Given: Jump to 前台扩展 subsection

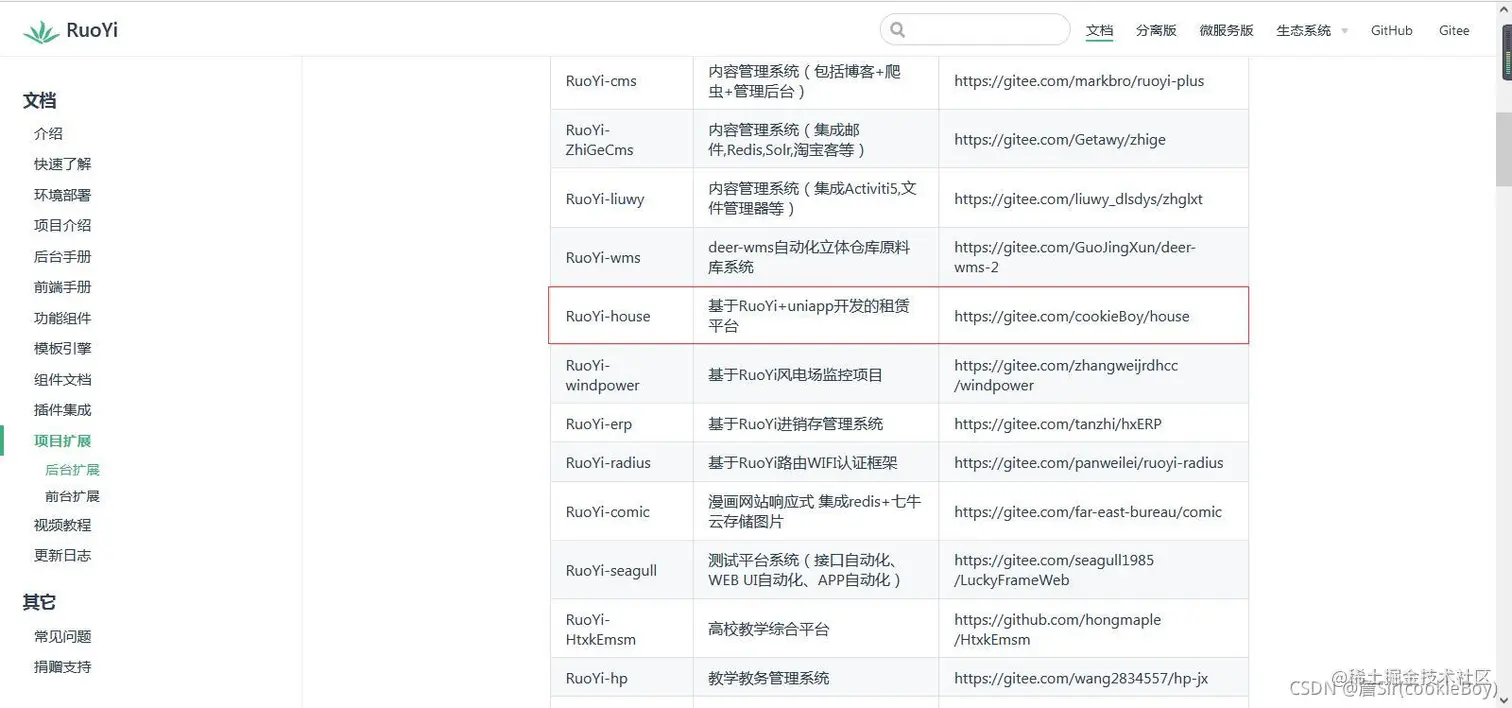Looking at the screenshot, I should (72, 496).
